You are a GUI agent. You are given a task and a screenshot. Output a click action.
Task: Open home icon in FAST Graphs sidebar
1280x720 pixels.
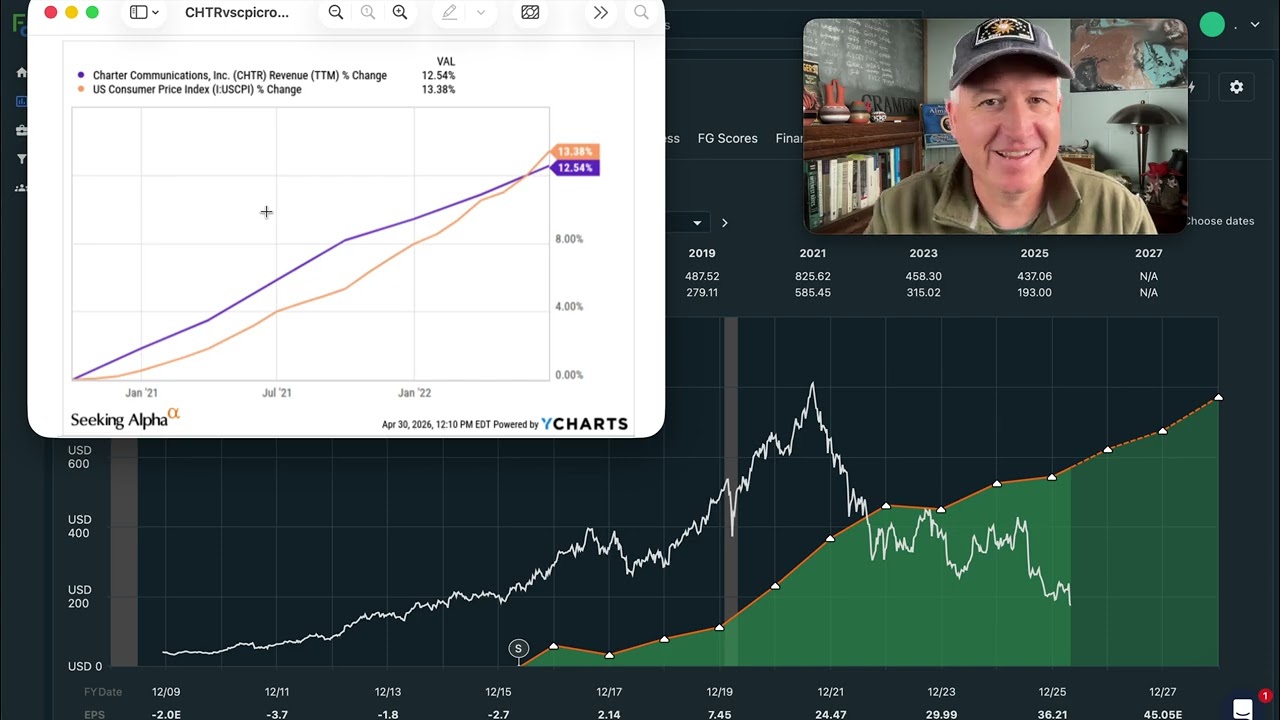[x=21, y=72]
